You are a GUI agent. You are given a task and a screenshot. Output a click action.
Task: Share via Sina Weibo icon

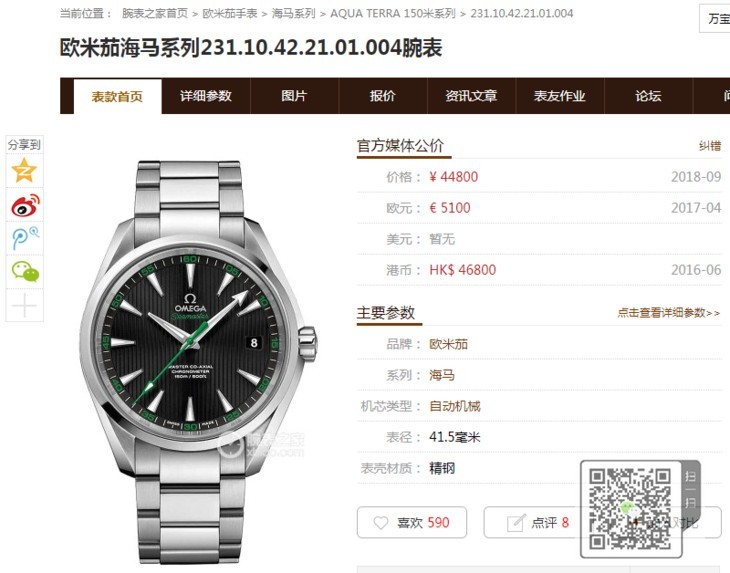pos(25,205)
